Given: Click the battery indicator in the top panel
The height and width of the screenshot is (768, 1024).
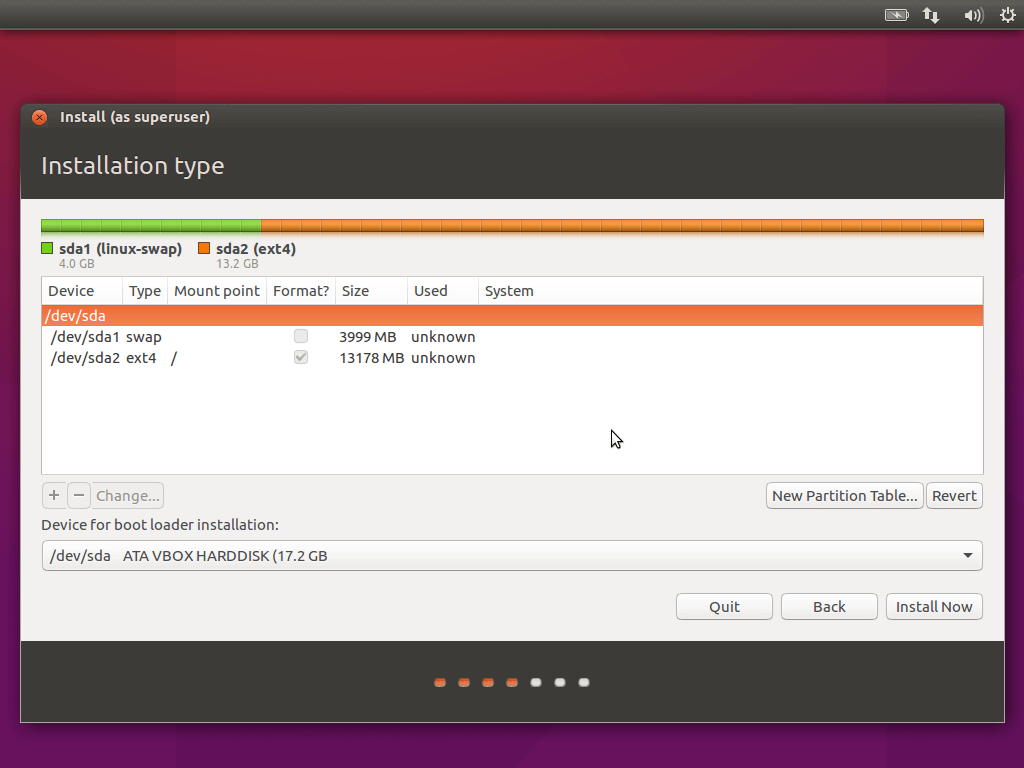Looking at the screenshot, I should 895,15.
